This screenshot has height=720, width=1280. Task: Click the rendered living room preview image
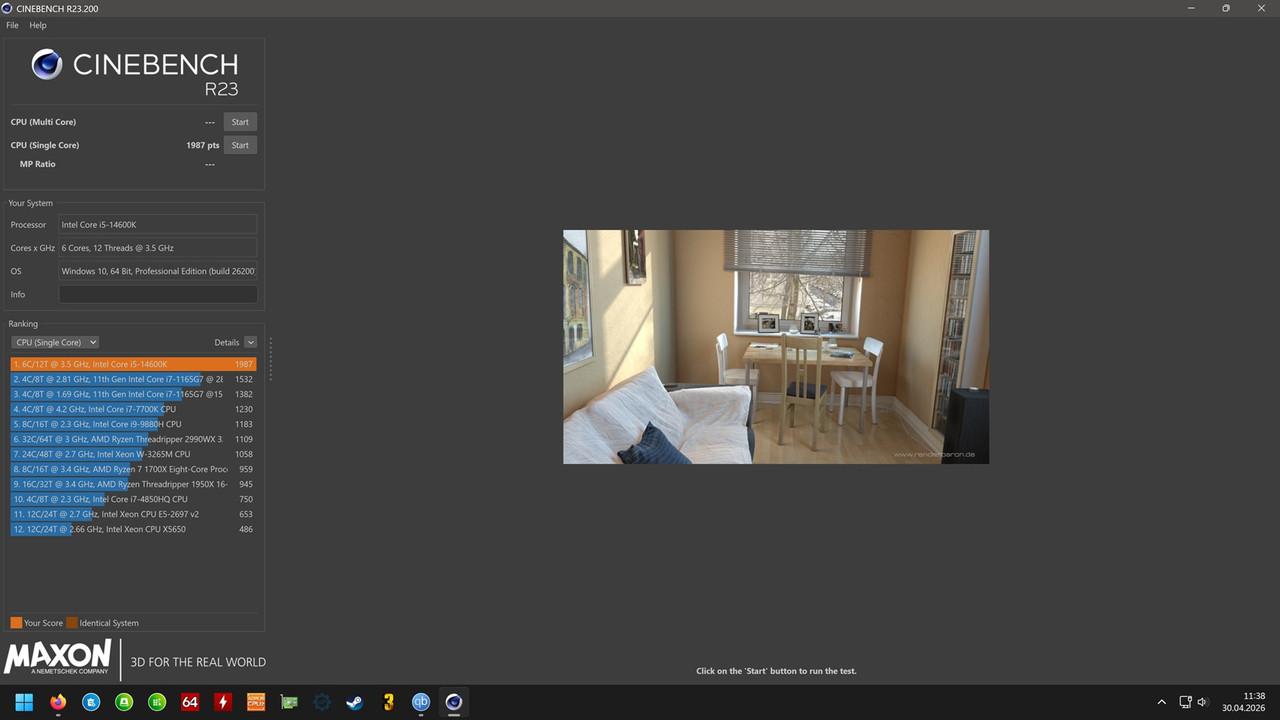click(776, 347)
